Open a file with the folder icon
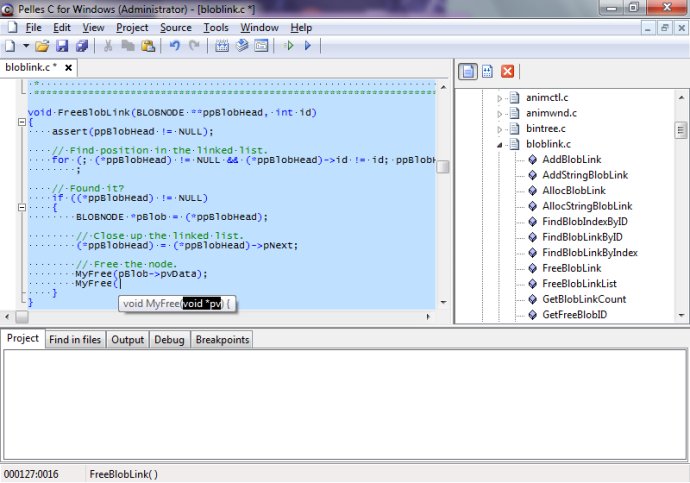The height and width of the screenshot is (483, 690). click(42, 46)
